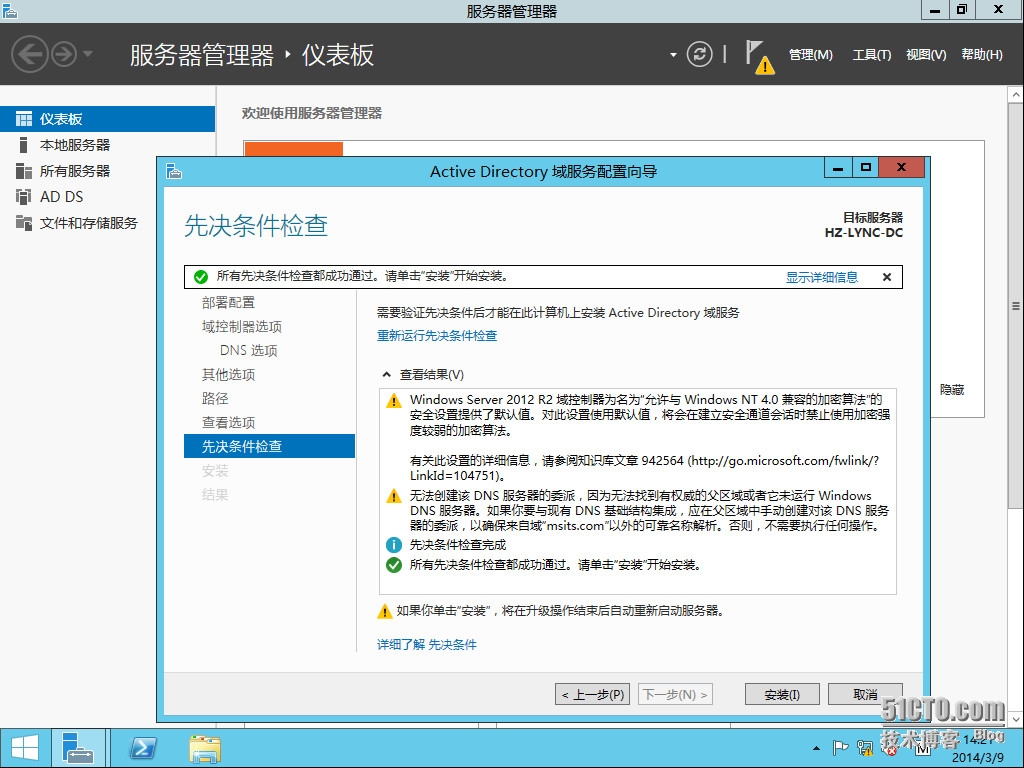Click the HZ-LYNC-DC target server name

(x=863, y=232)
